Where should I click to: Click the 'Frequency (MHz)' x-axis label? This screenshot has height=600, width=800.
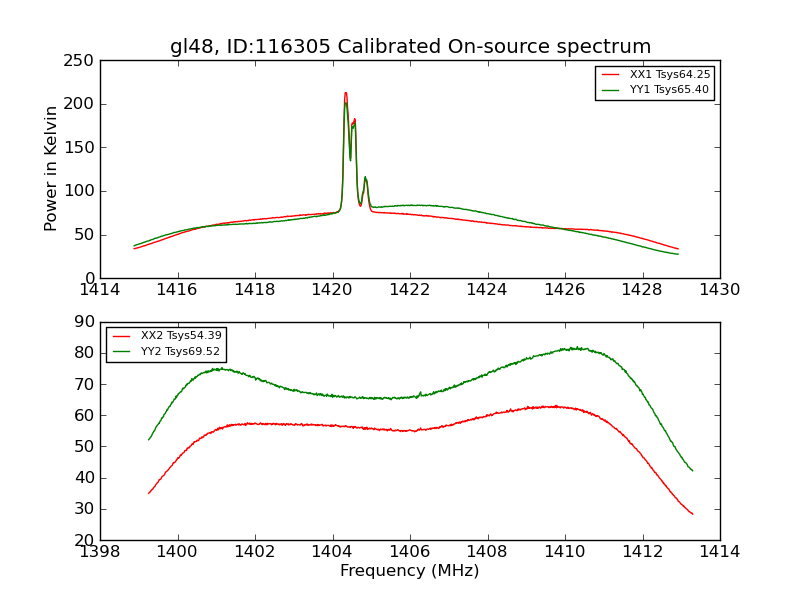410,570
